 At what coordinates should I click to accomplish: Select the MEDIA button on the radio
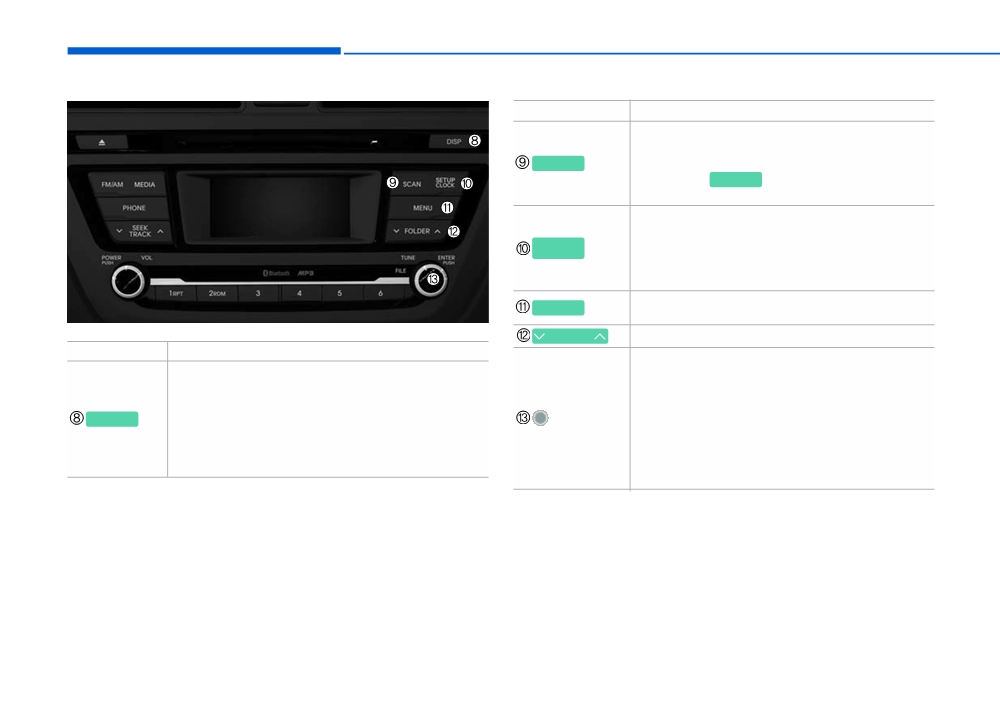pyautogui.click(x=145, y=184)
